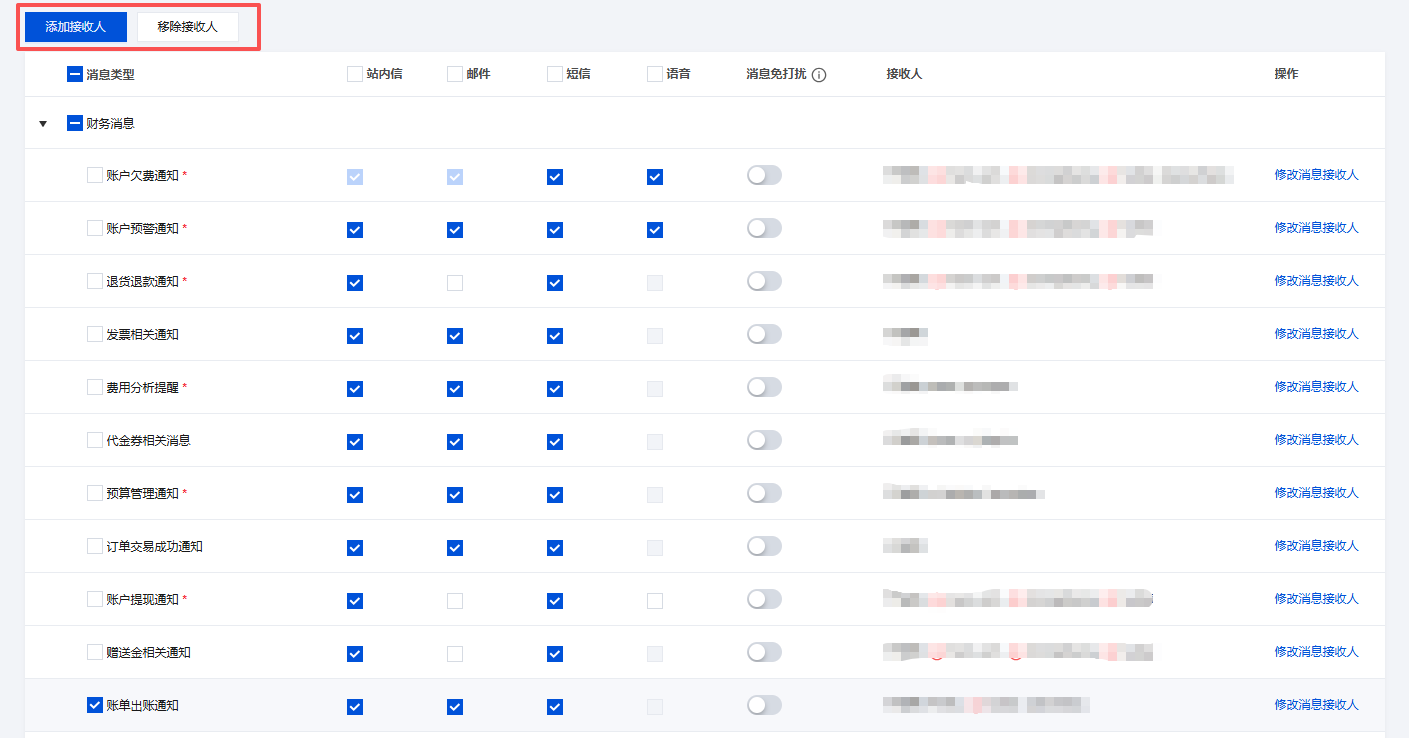Image resolution: width=1409 pixels, height=738 pixels.
Task: Uncheck 语音 for 账户预警通知
Action: [x=655, y=230]
